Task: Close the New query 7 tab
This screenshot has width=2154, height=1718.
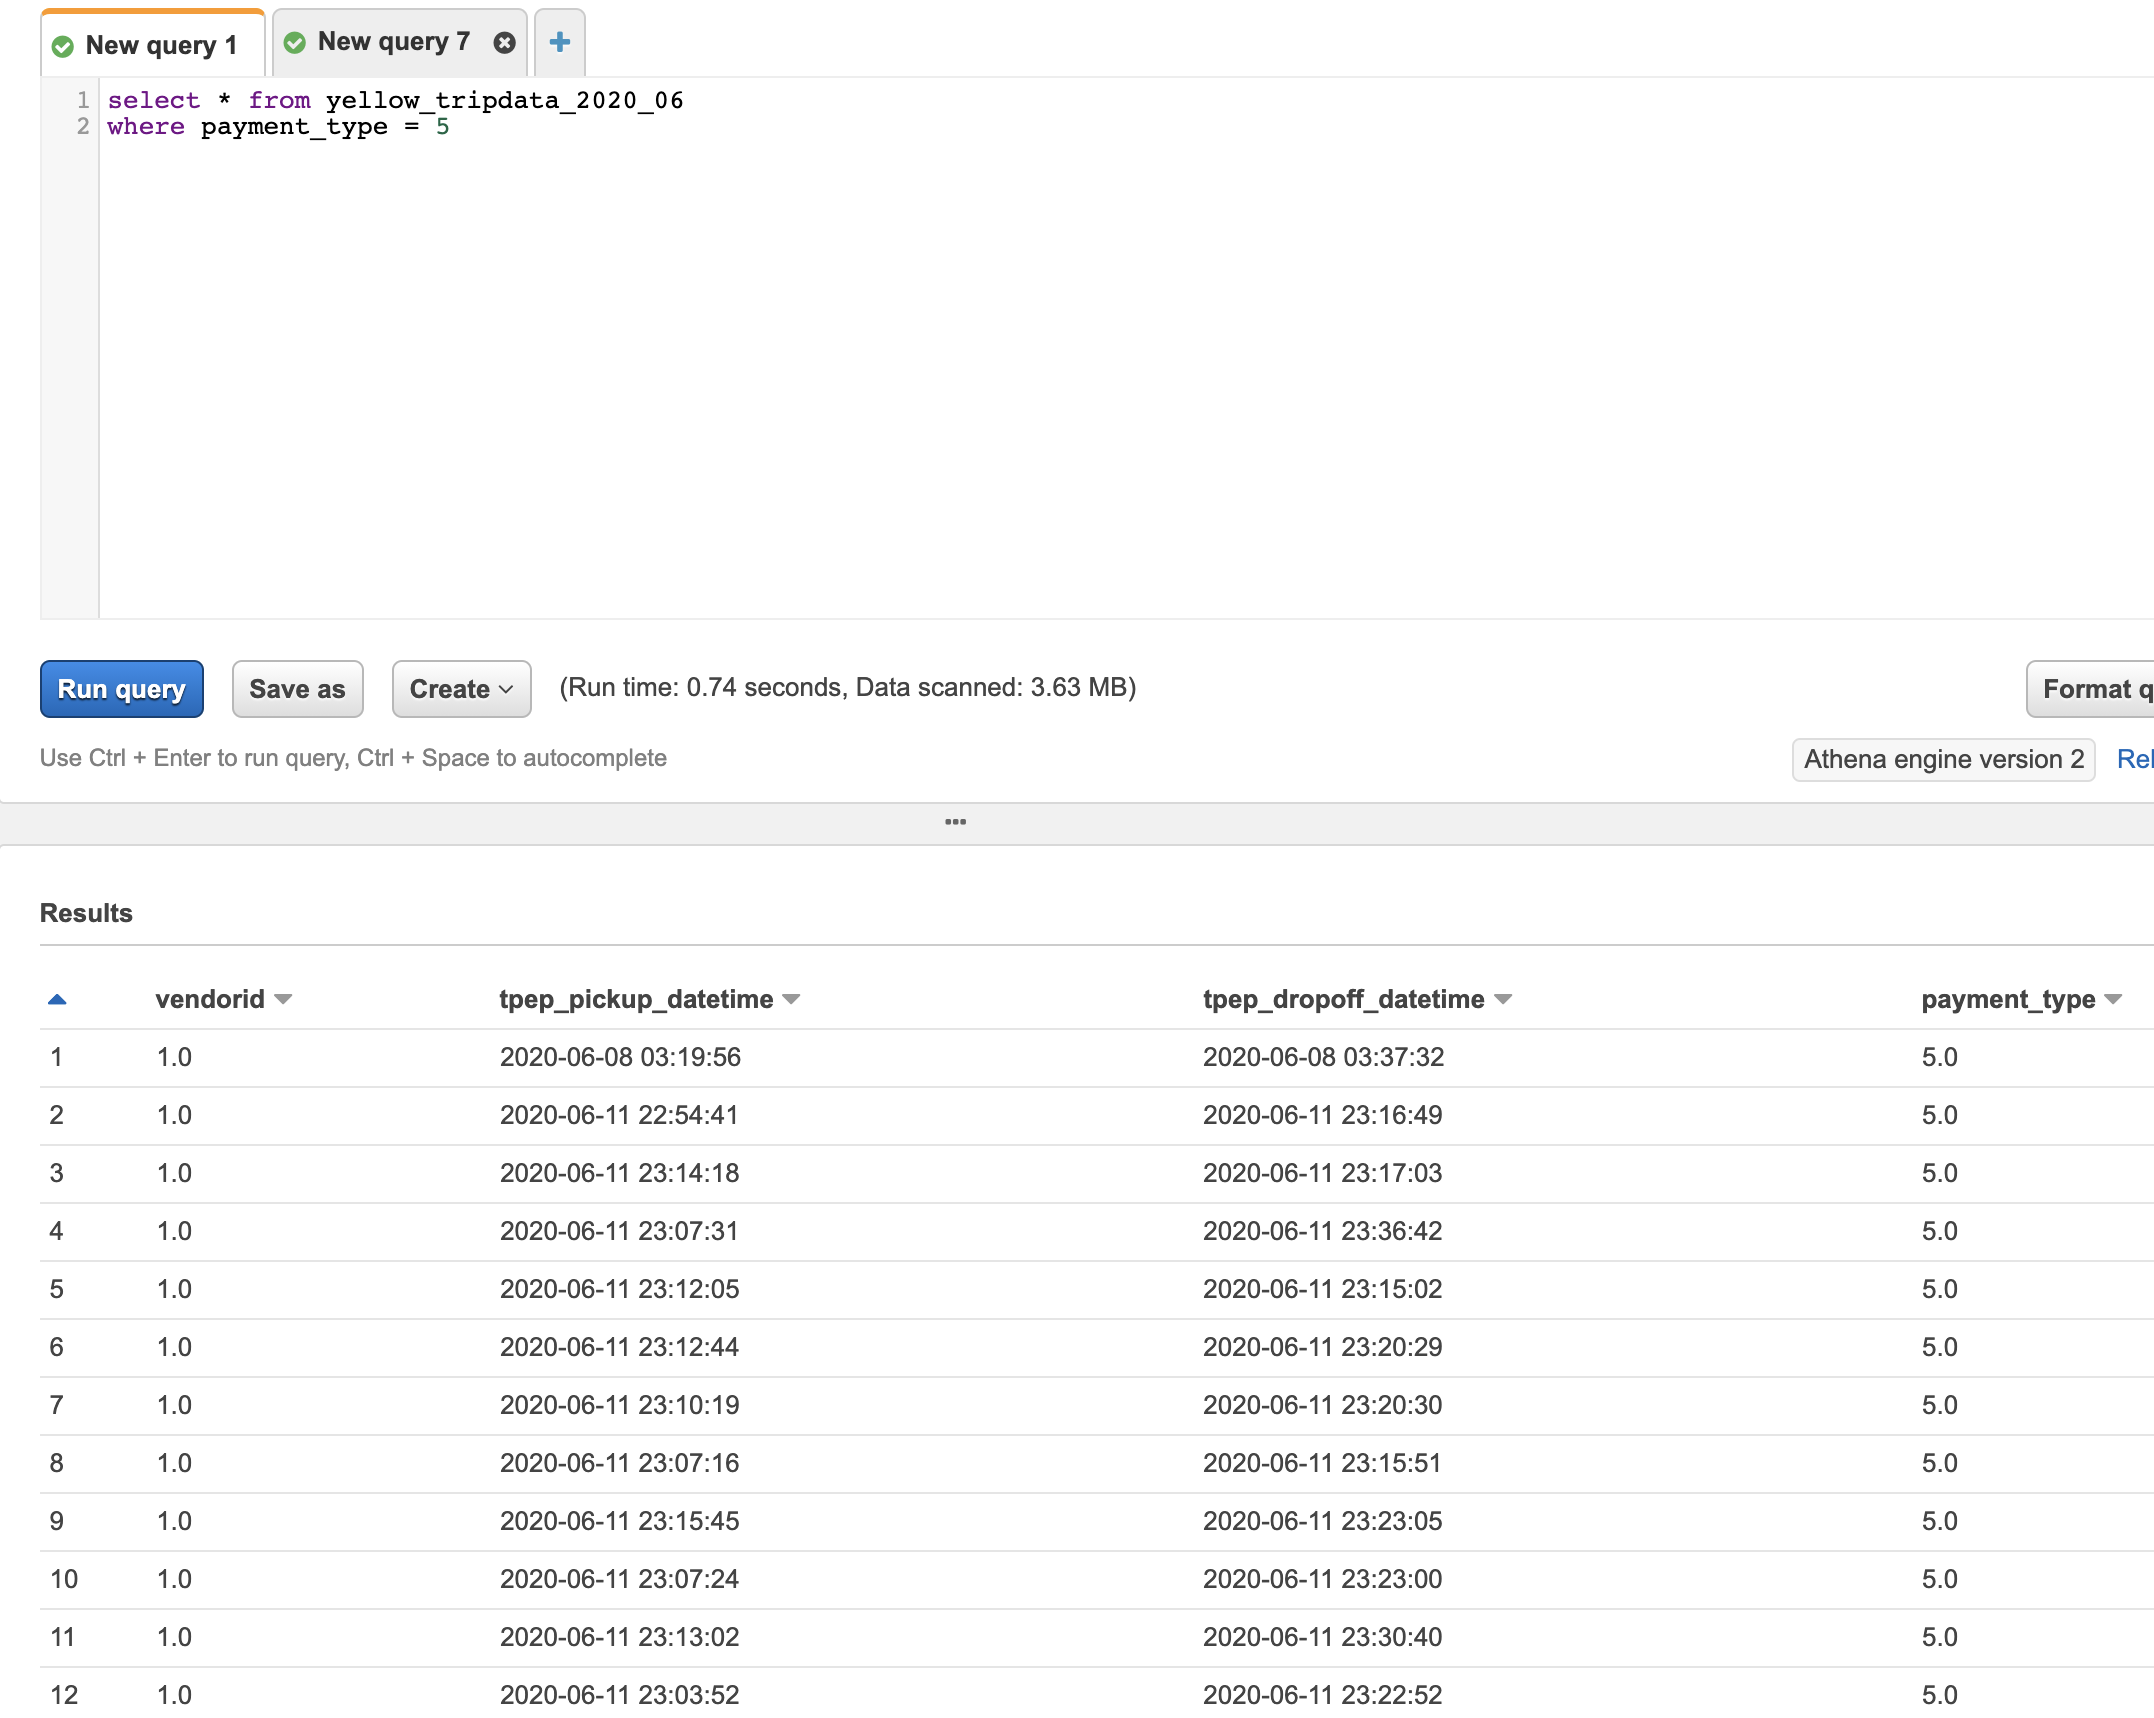Action: (505, 42)
